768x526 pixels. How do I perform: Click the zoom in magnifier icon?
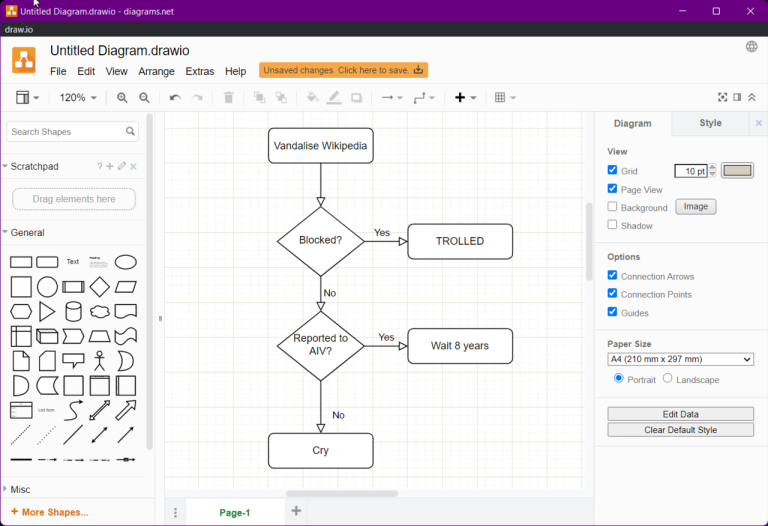(x=122, y=98)
